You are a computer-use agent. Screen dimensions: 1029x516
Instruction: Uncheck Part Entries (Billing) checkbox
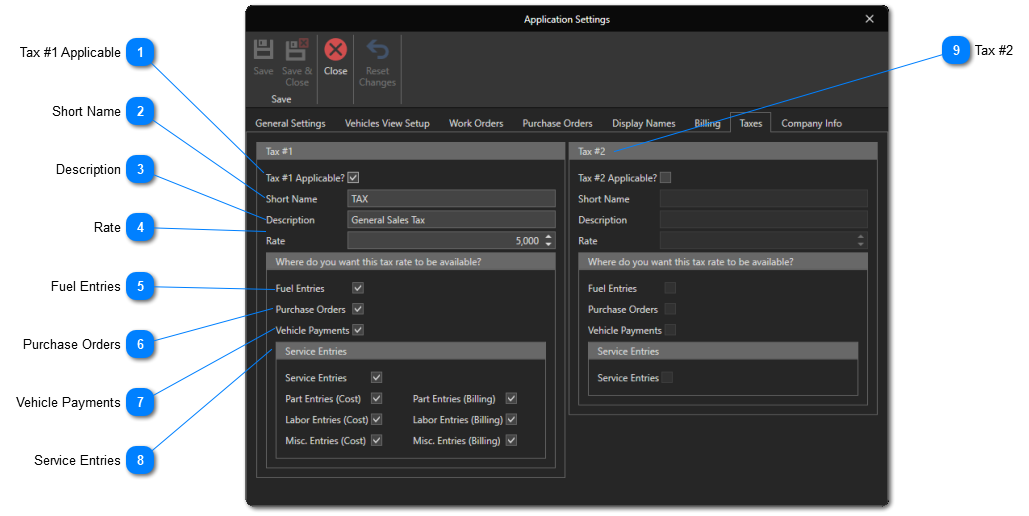click(511, 399)
